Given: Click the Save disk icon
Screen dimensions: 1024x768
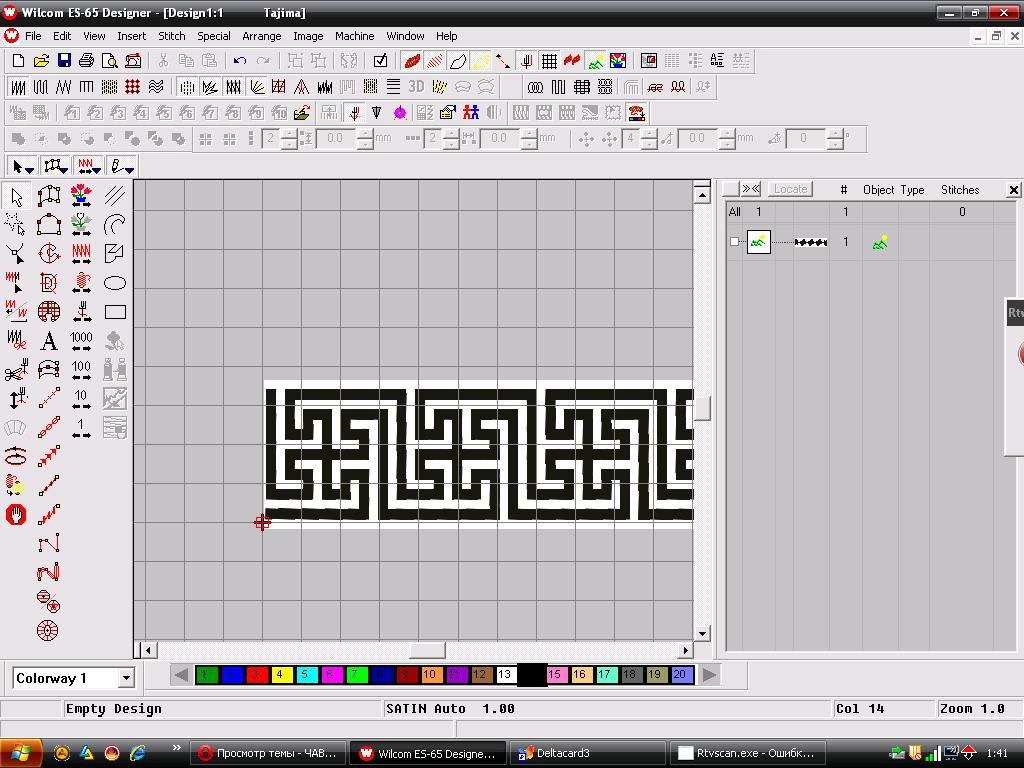Looking at the screenshot, I should [64, 61].
